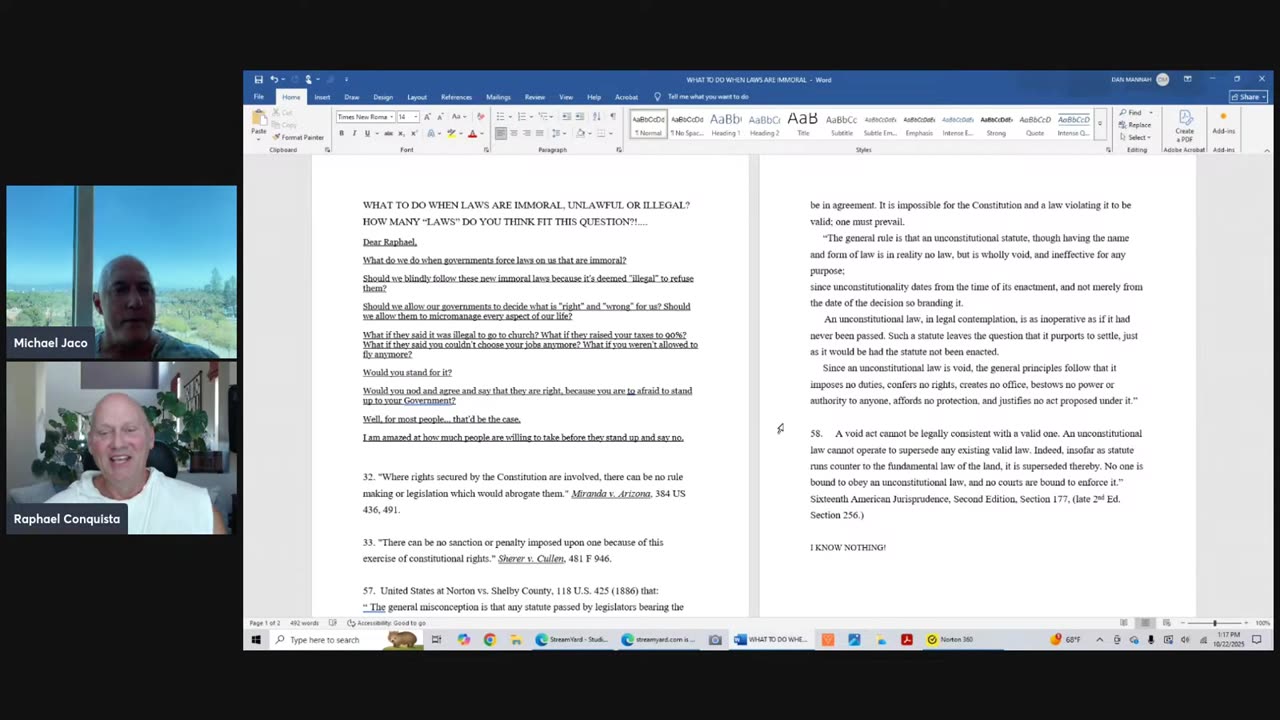Apply the Normal style

point(648,124)
